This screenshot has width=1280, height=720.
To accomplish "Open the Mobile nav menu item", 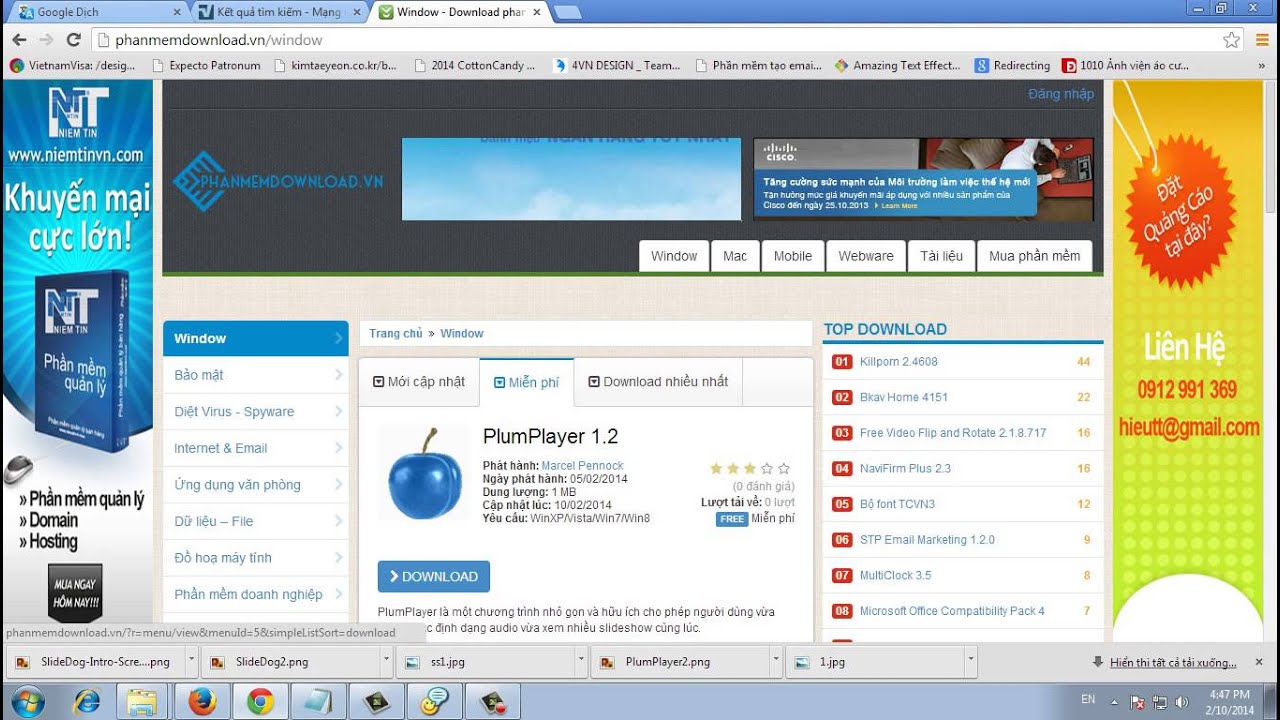I will coord(793,256).
